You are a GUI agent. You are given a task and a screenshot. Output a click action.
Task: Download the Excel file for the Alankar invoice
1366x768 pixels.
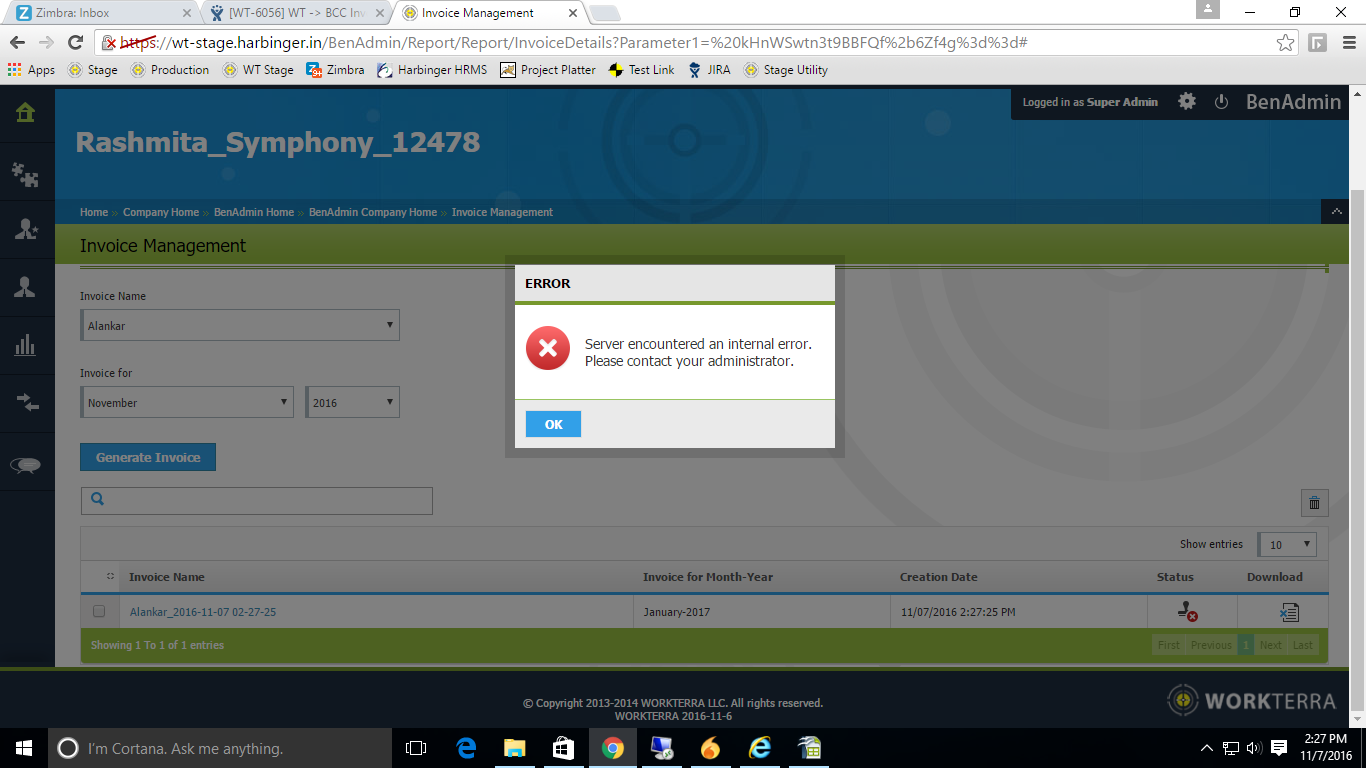point(1290,611)
